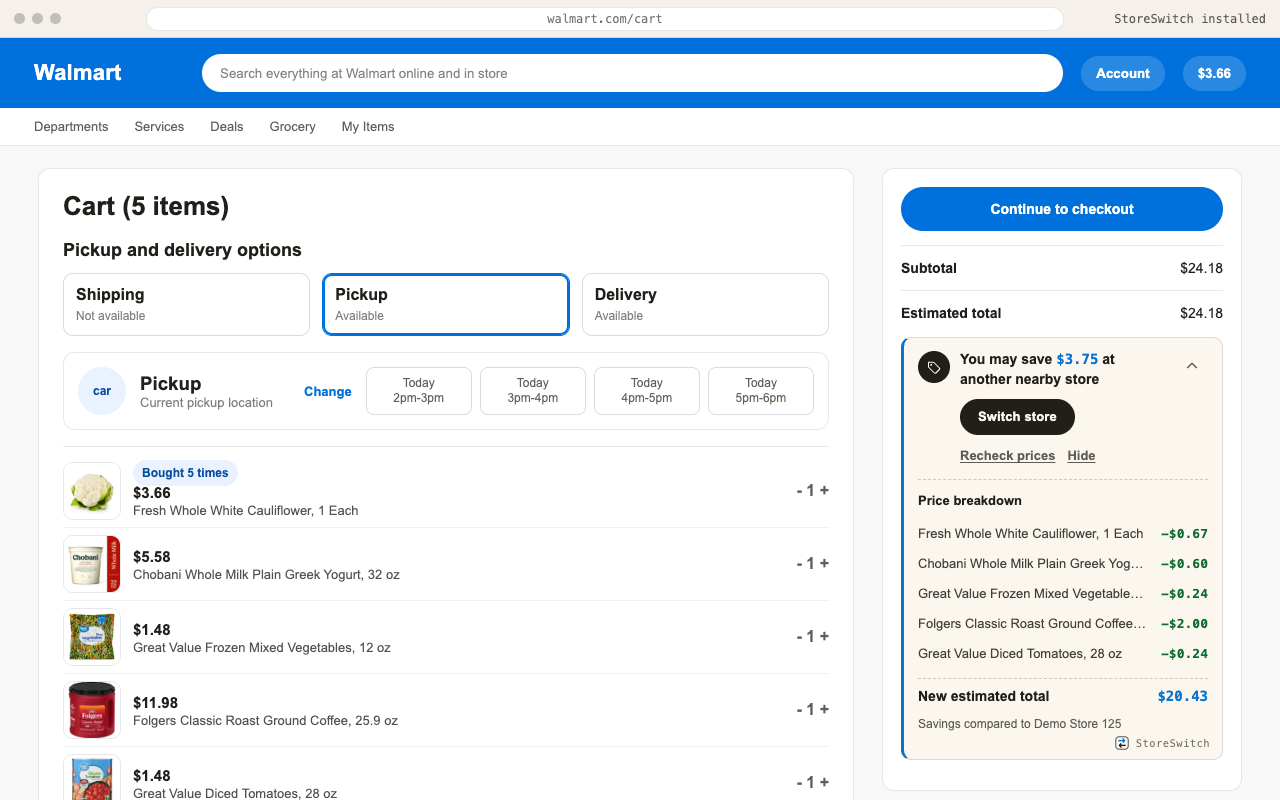Image resolution: width=1280 pixels, height=800 pixels.
Task: Open the frozen mixed vegetables thumbnail
Action: (x=92, y=637)
